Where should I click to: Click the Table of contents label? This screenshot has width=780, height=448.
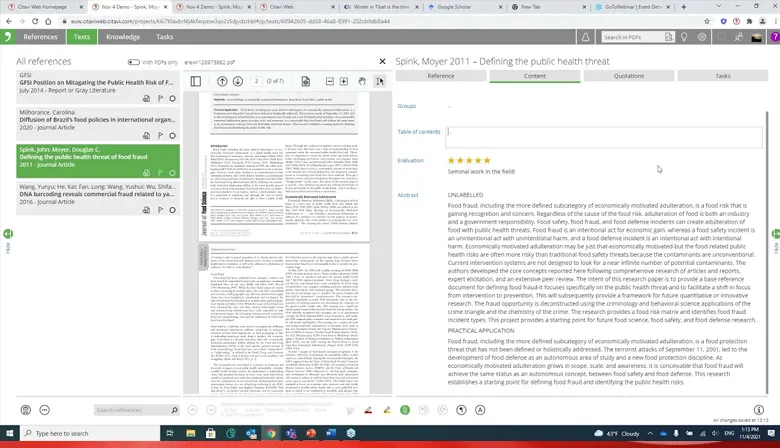[x=419, y=132]
